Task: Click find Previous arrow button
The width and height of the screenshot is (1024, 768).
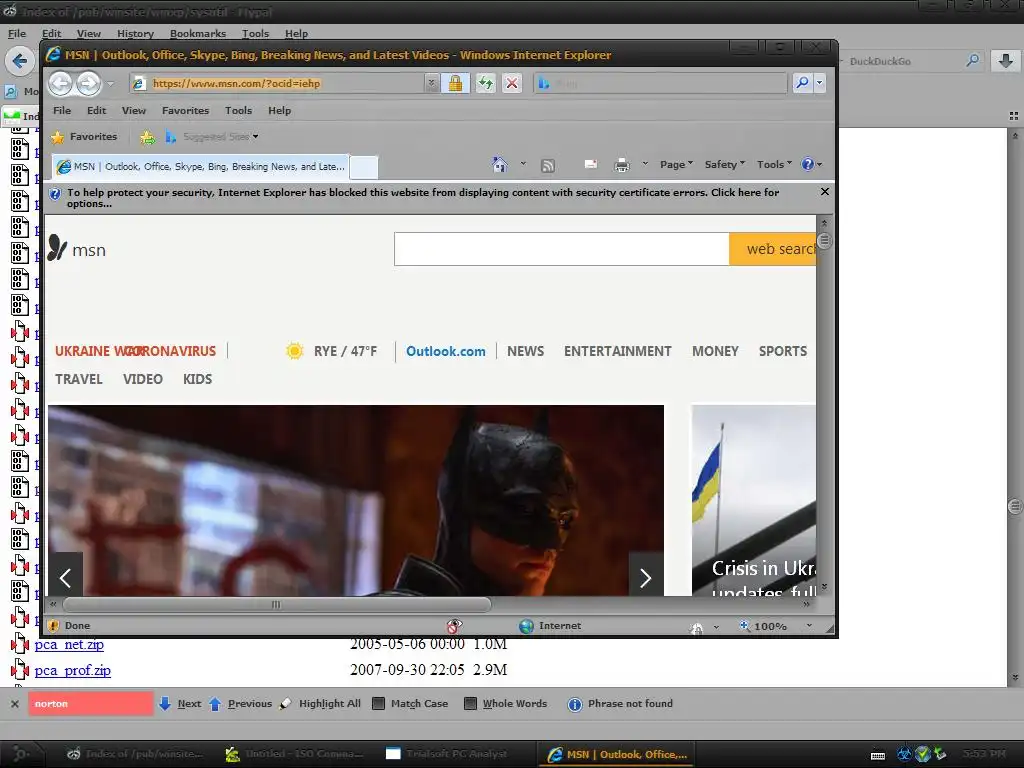Action: [x=240, y=703]
